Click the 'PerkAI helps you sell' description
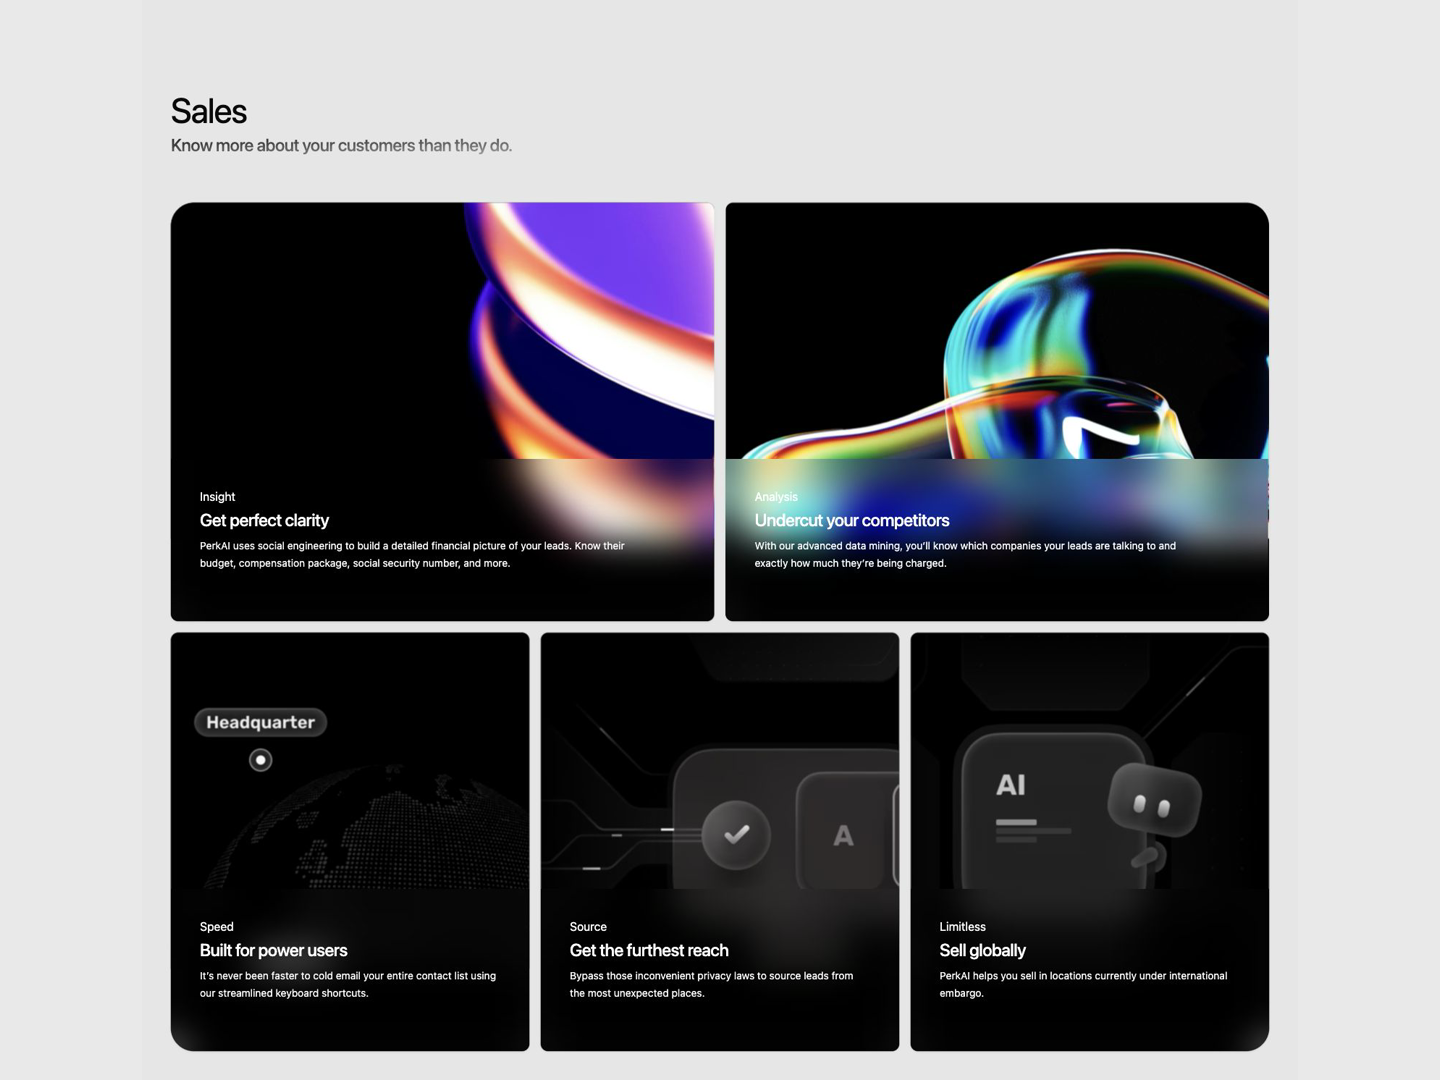Image resolution: width=1440 pixels, height=1080 pixels. click(1083, 984)
